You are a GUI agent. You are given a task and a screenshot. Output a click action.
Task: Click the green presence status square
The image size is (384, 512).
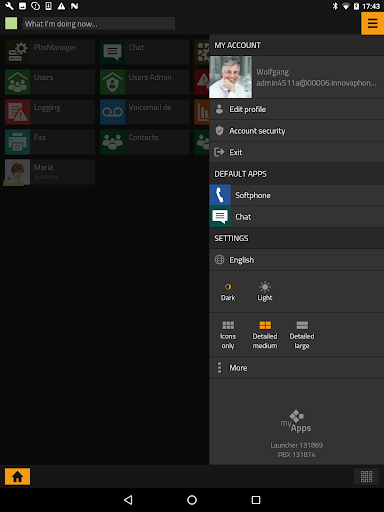[11, 23]
